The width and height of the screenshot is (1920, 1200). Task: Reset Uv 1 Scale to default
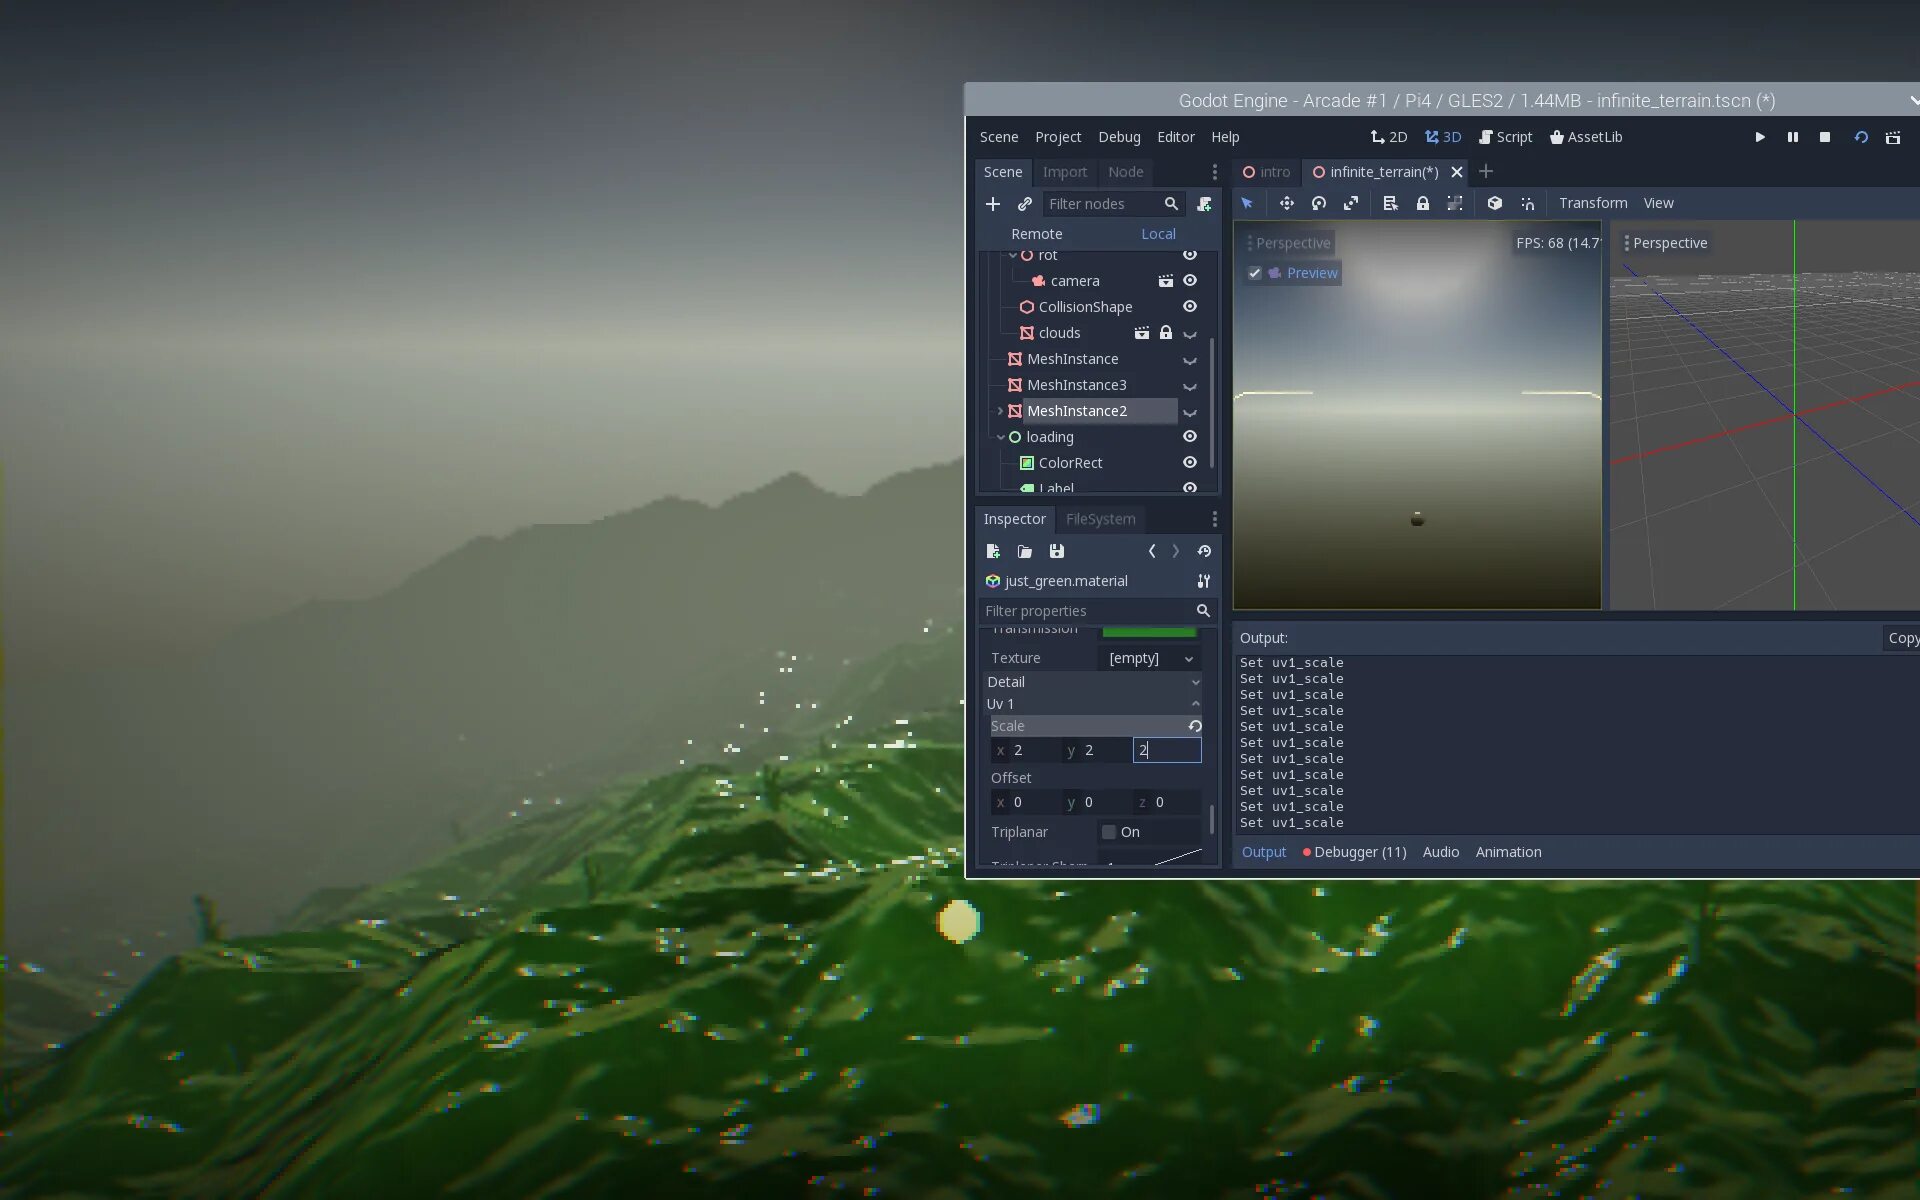coord(1195,726)
